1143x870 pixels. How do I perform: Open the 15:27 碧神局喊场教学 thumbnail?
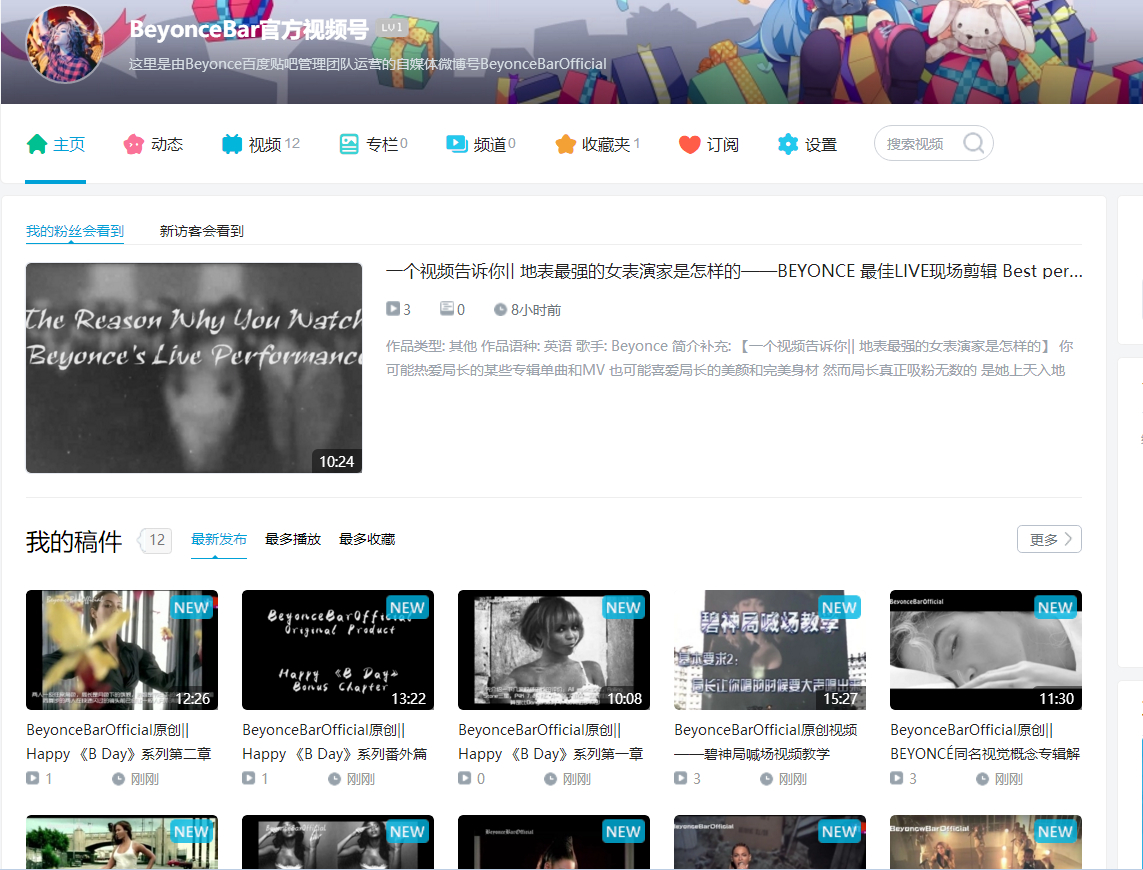point(770,650)
